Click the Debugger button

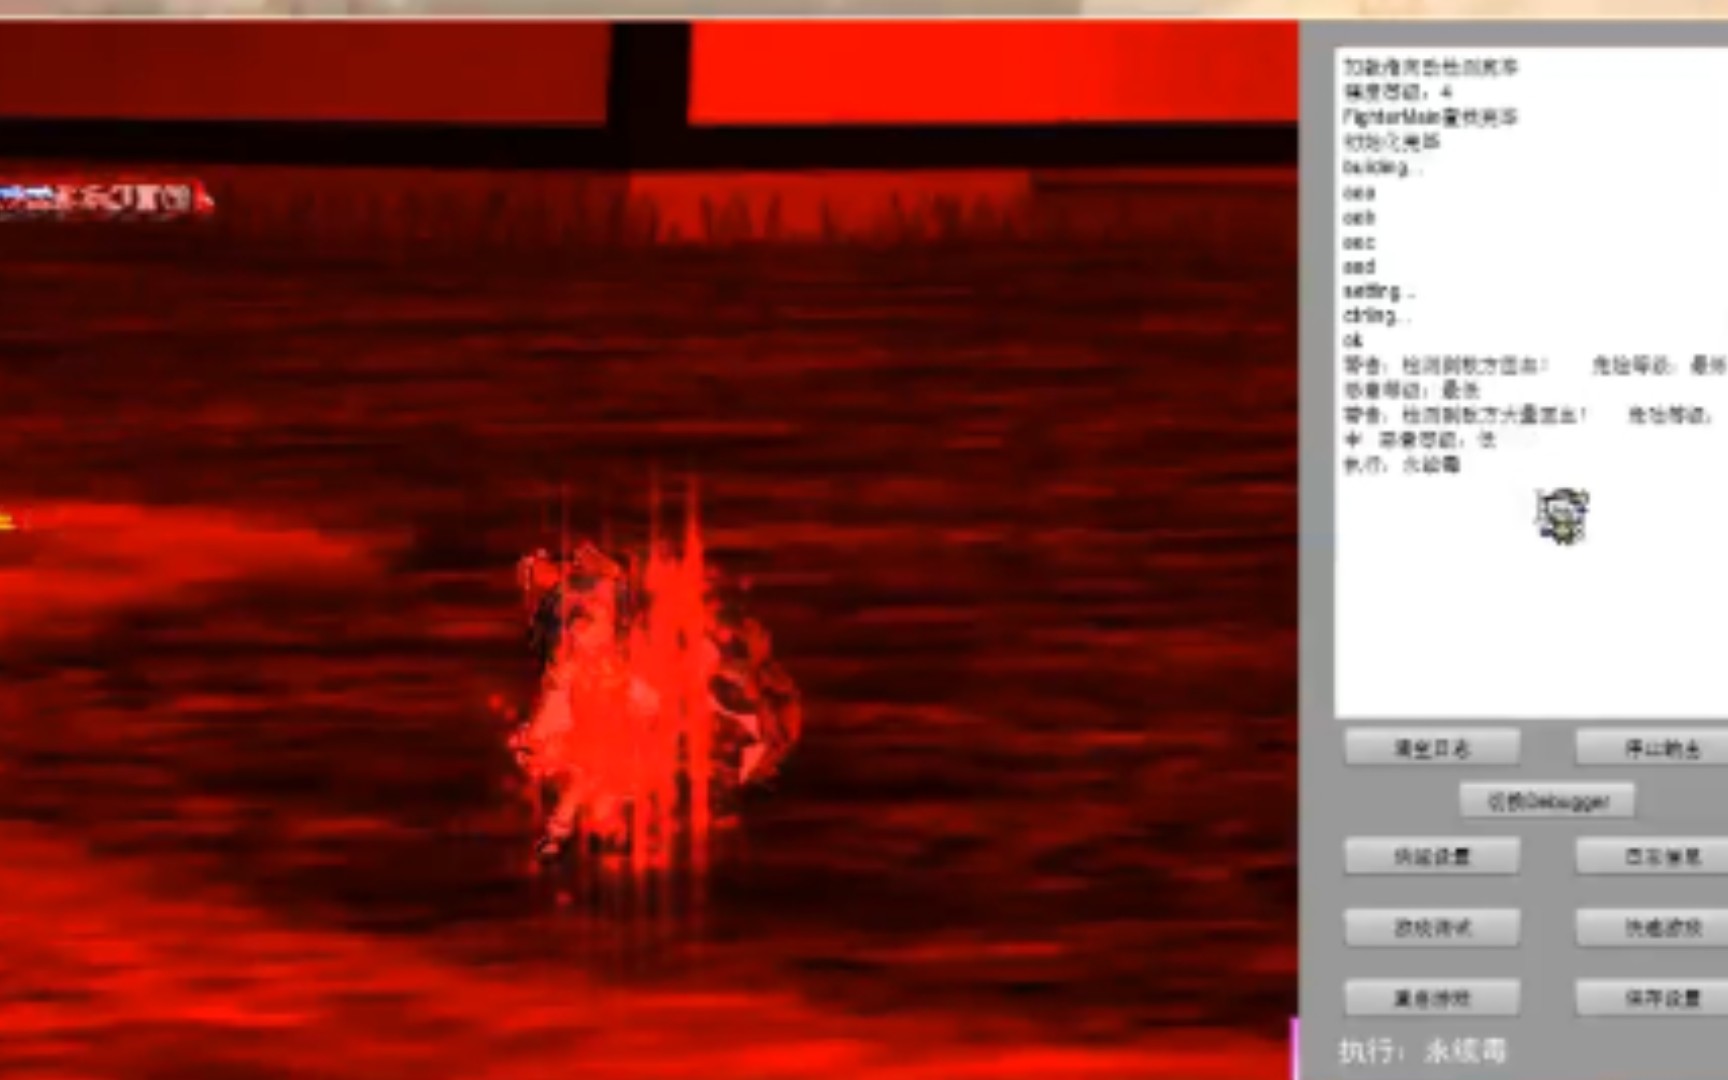pyautogui.click(x=1547, y=801)
